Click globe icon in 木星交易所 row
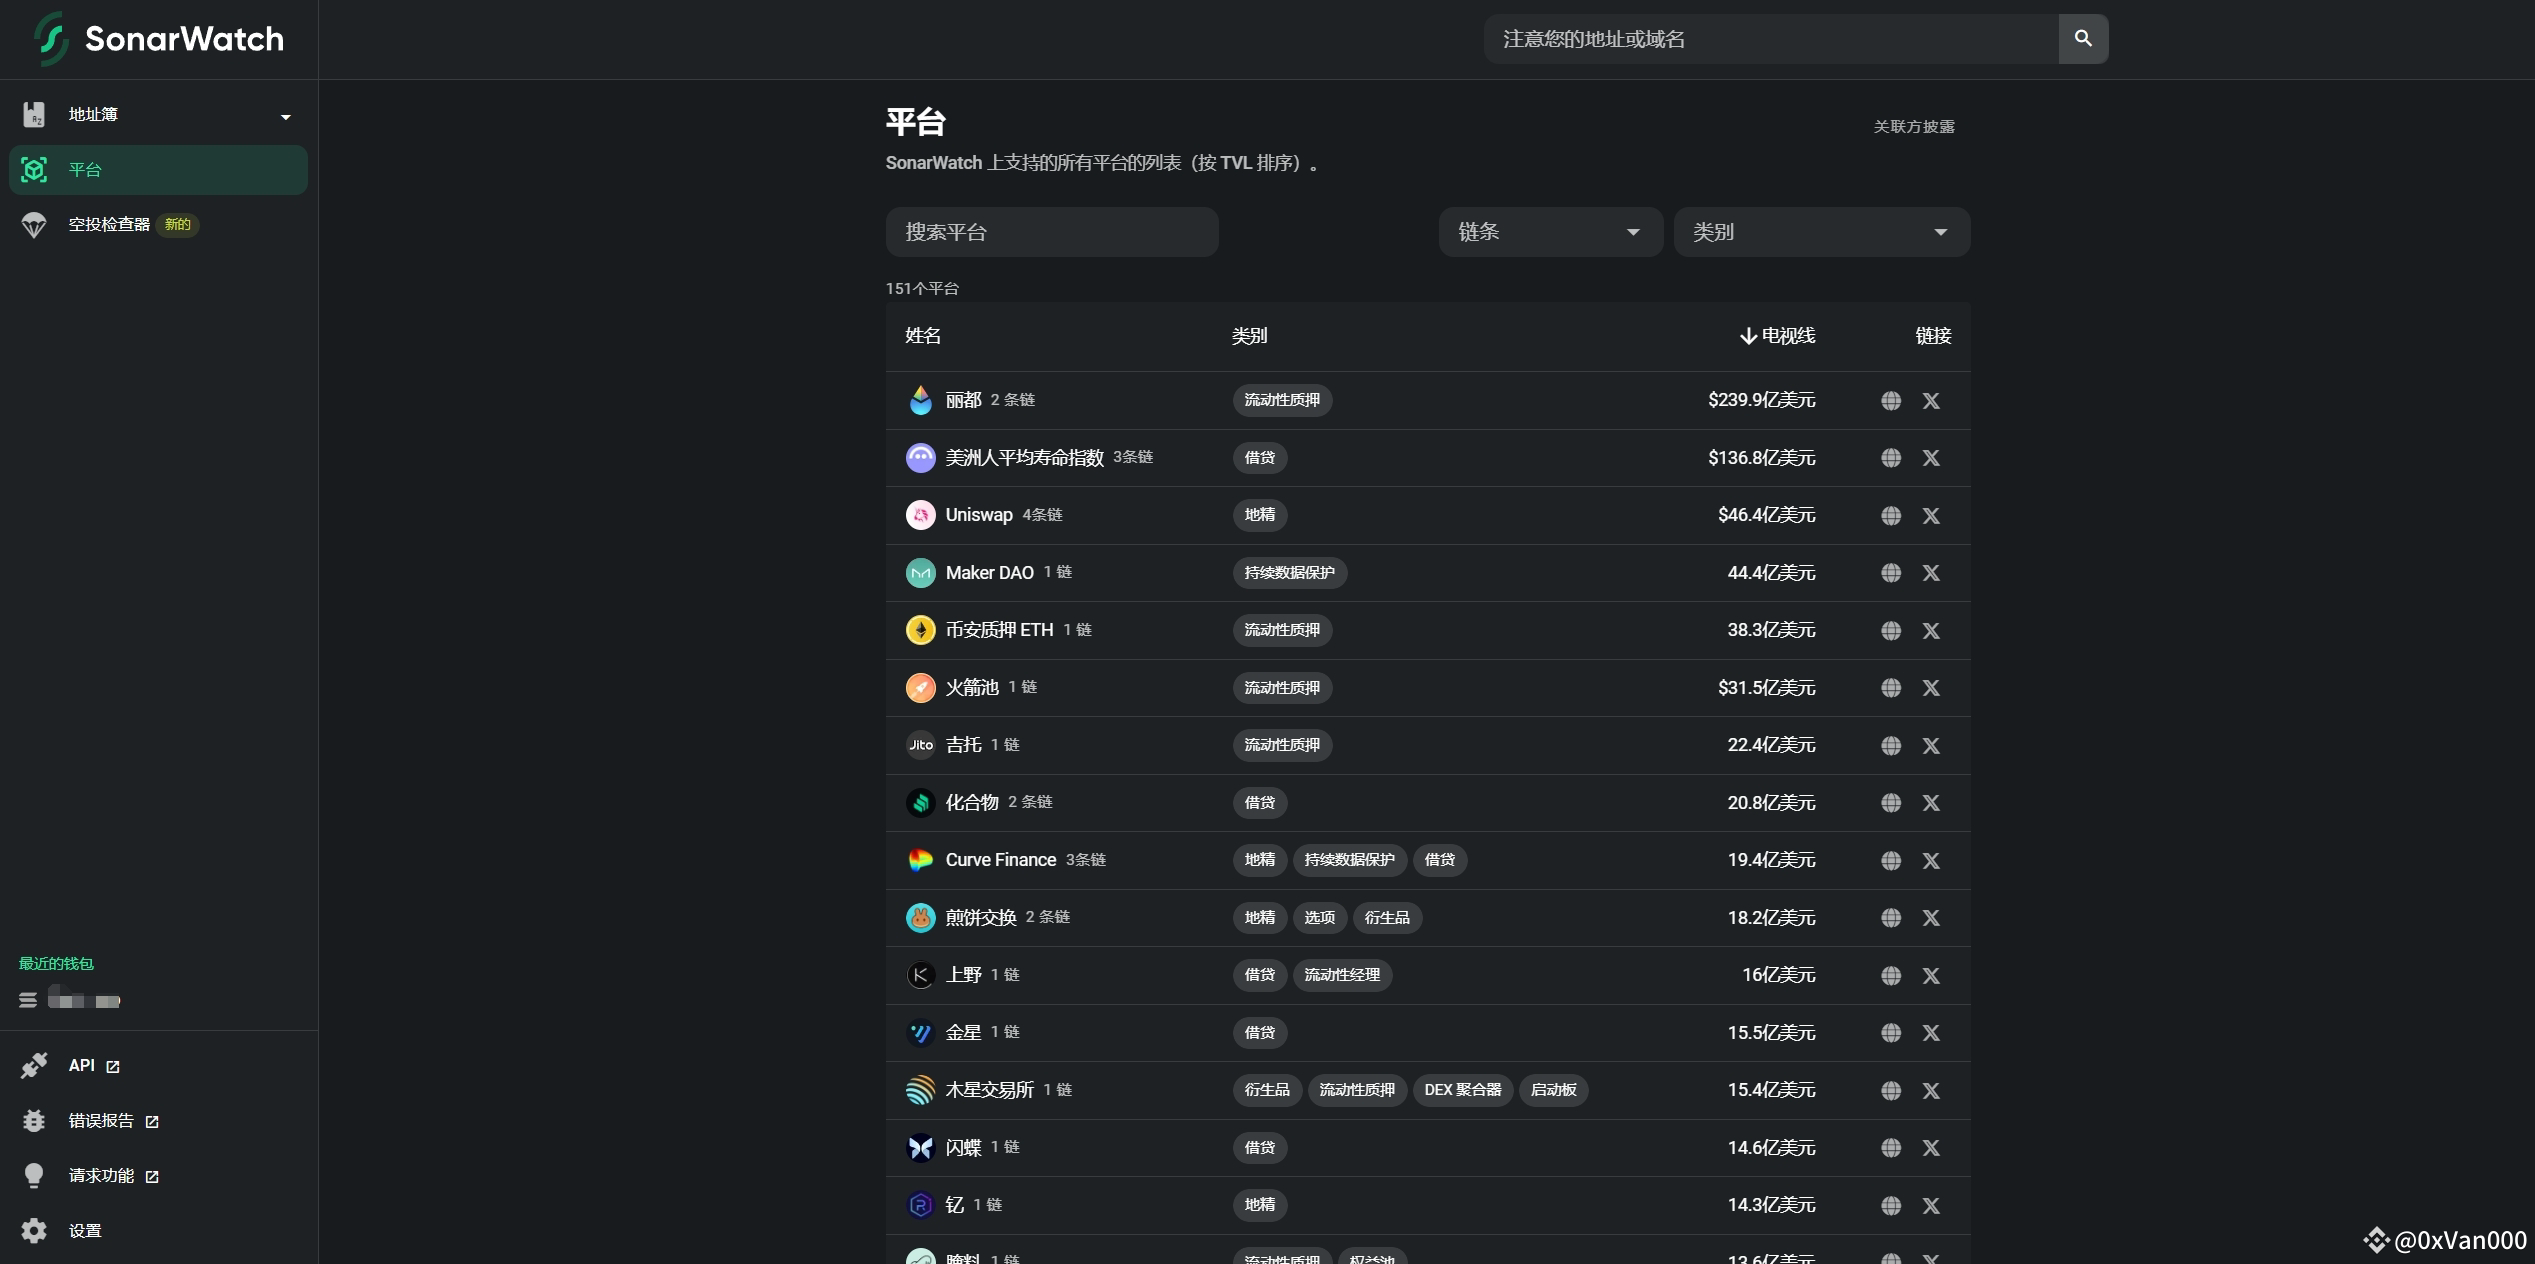 [1890, 1091]
